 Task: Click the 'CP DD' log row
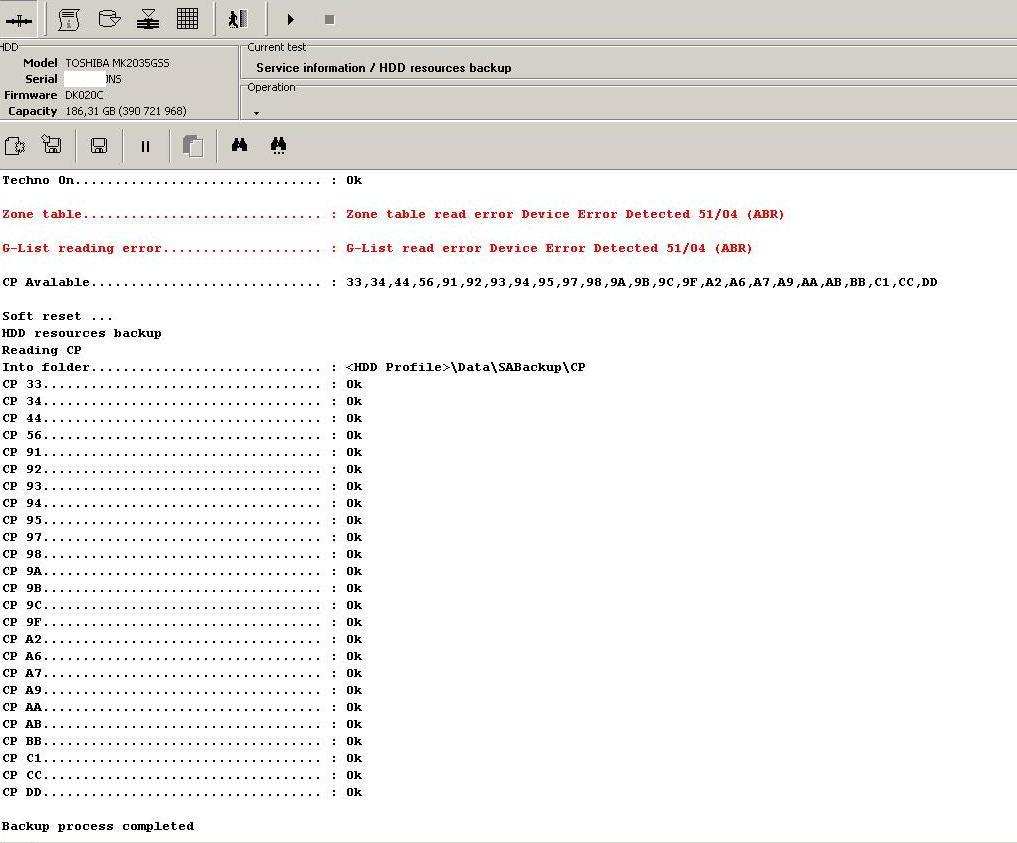(182, 792)
